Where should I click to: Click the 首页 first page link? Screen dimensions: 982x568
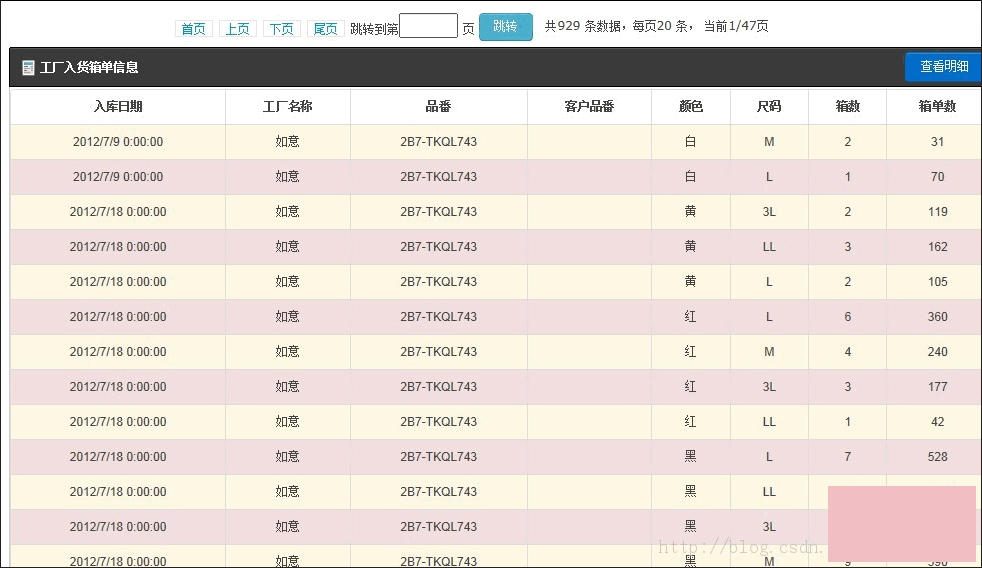[x=194, y=29]
